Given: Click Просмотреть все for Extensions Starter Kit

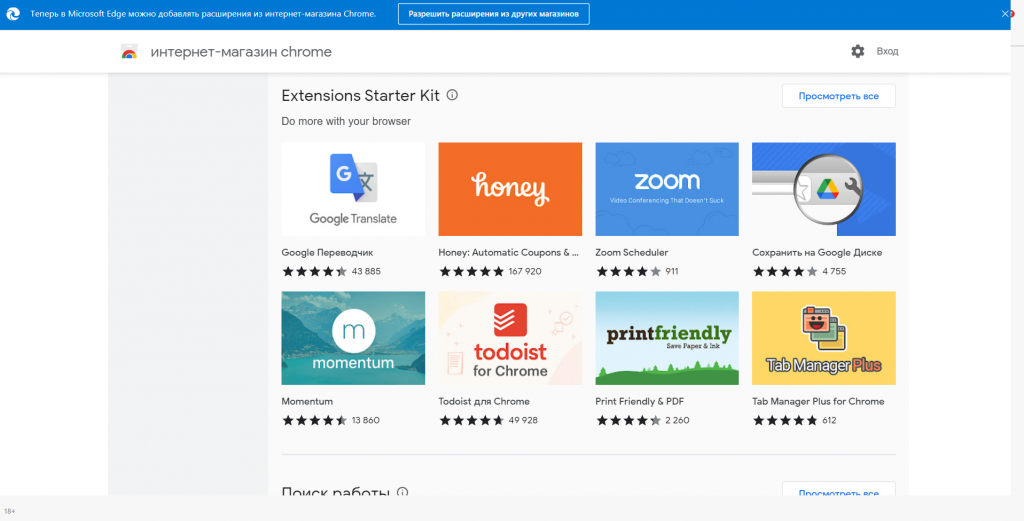Looking at the screenshot, I should point(838,96).
